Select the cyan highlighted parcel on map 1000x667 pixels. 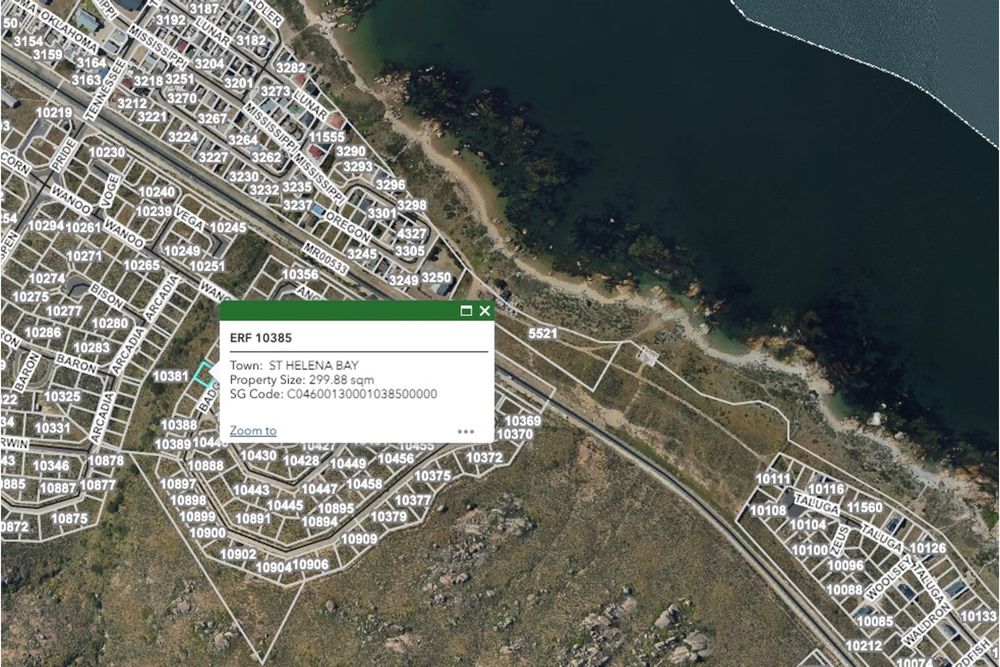[x=204, y=375]
